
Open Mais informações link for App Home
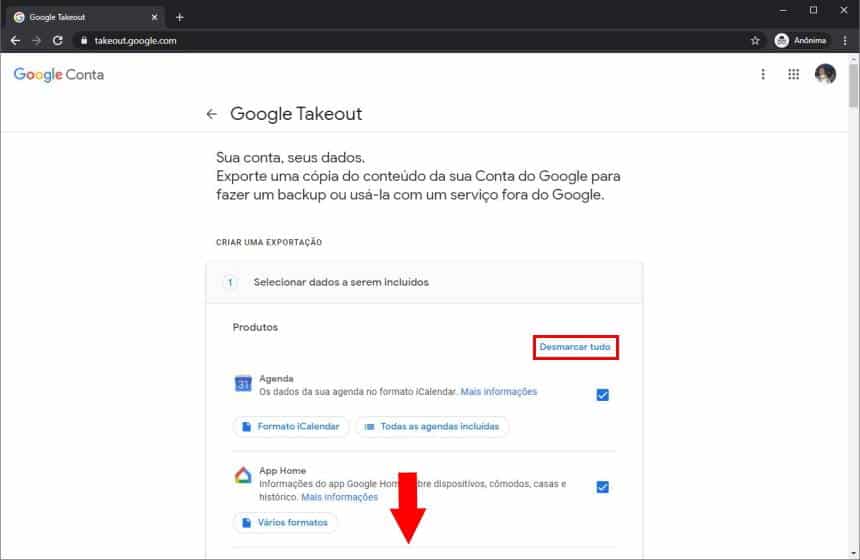tap(340, 497)
